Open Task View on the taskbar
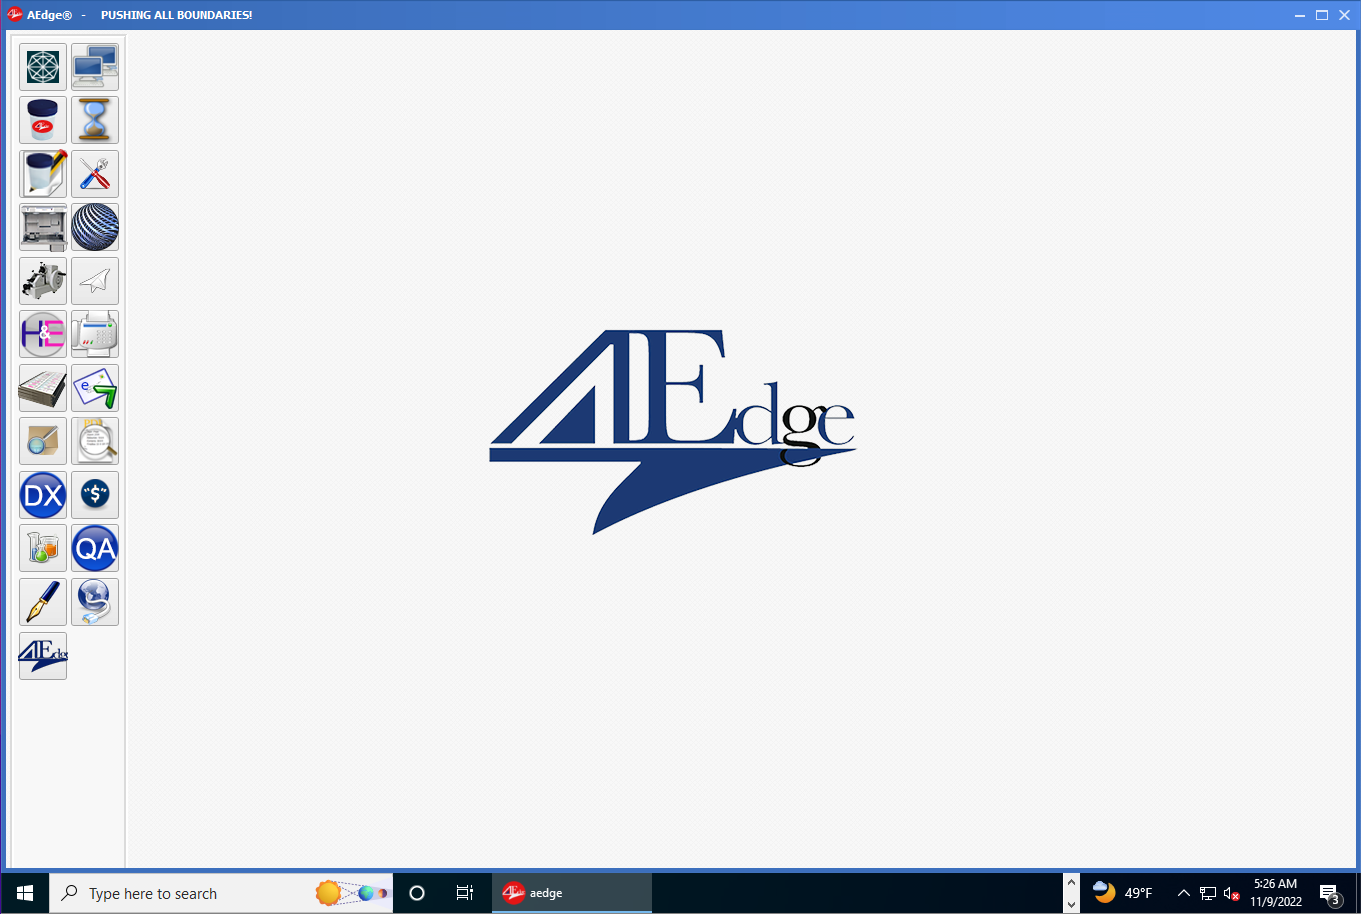Image resolution: width=1361 pixels, height=914 pixels. (x=465, y=893)
